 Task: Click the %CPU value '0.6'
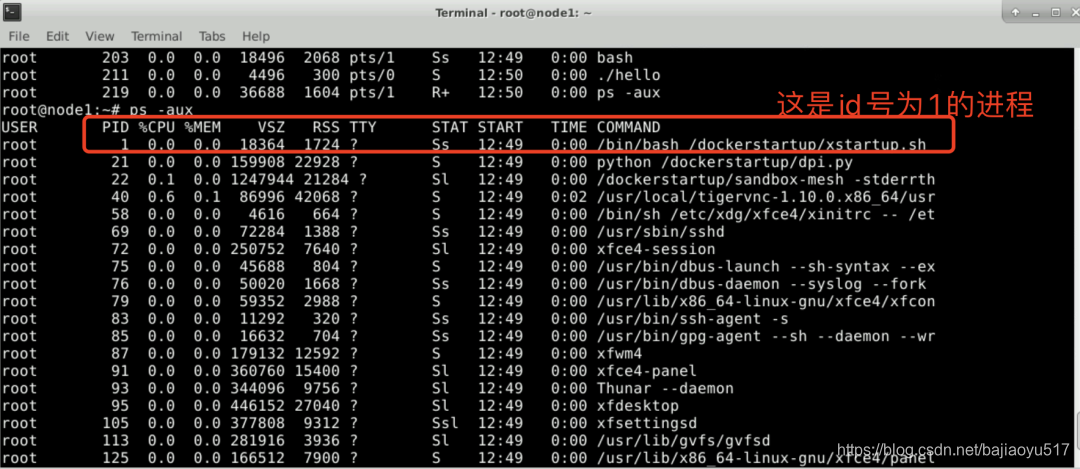coord(161,197)
